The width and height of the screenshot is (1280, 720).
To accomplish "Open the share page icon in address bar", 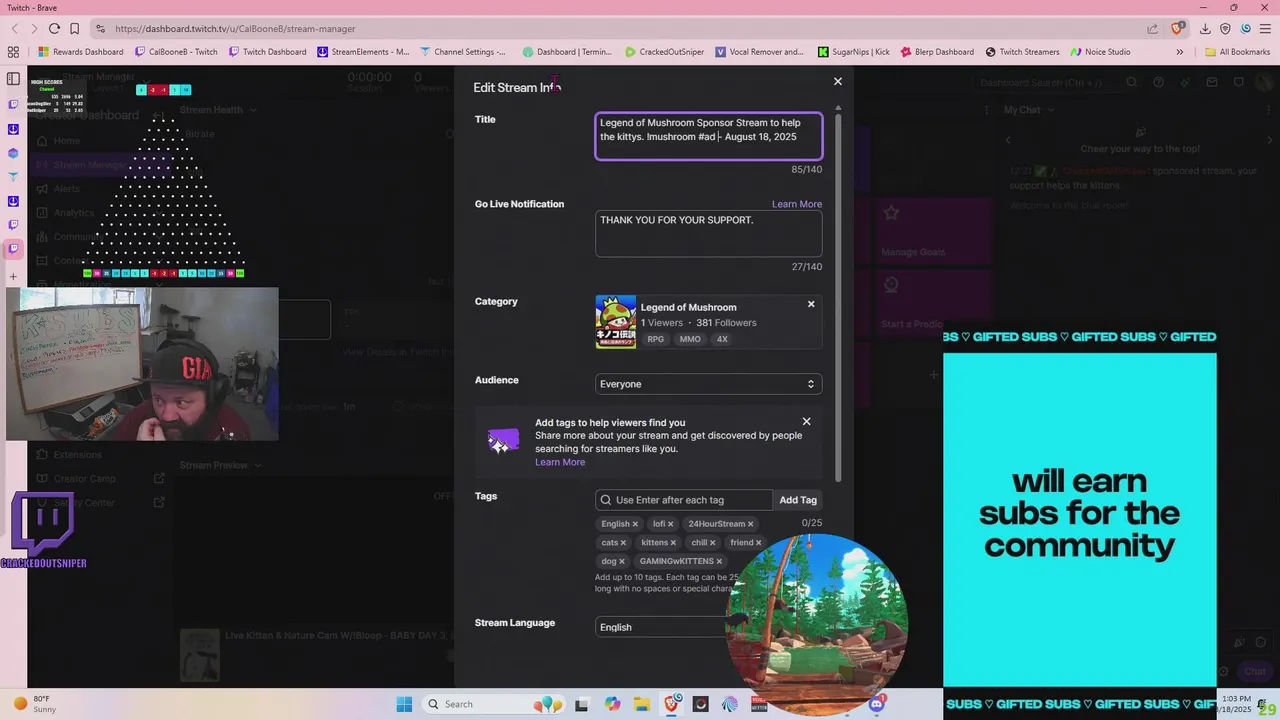I will [x=1152, y=28].
